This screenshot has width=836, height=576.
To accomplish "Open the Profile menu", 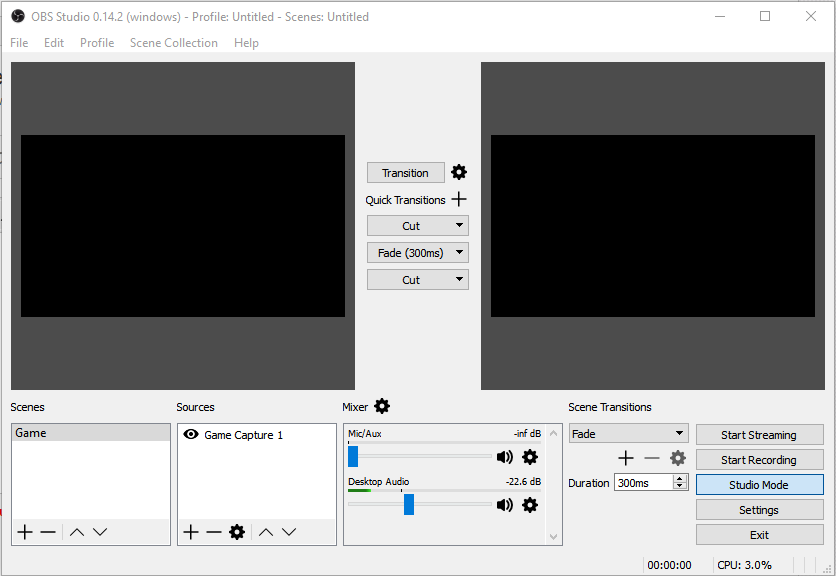I will (x=97, y=43).
